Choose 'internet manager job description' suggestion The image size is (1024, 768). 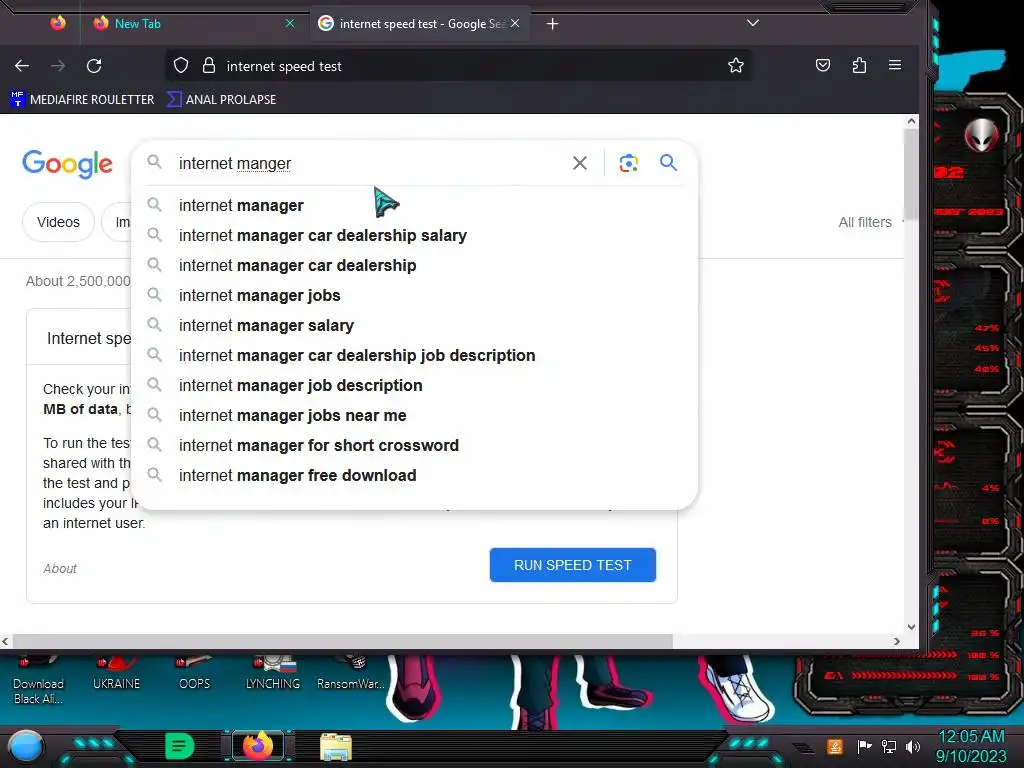pyautogui.click(x=415, y=385)
